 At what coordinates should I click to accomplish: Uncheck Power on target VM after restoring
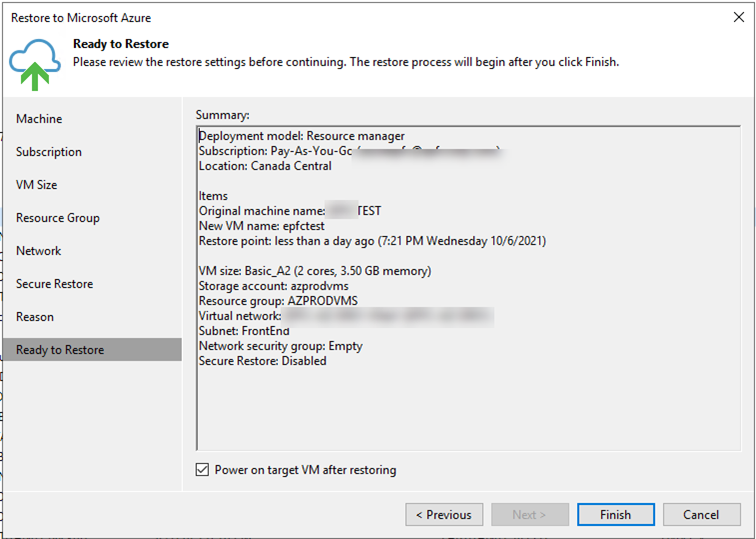click(x=202, y=470)
